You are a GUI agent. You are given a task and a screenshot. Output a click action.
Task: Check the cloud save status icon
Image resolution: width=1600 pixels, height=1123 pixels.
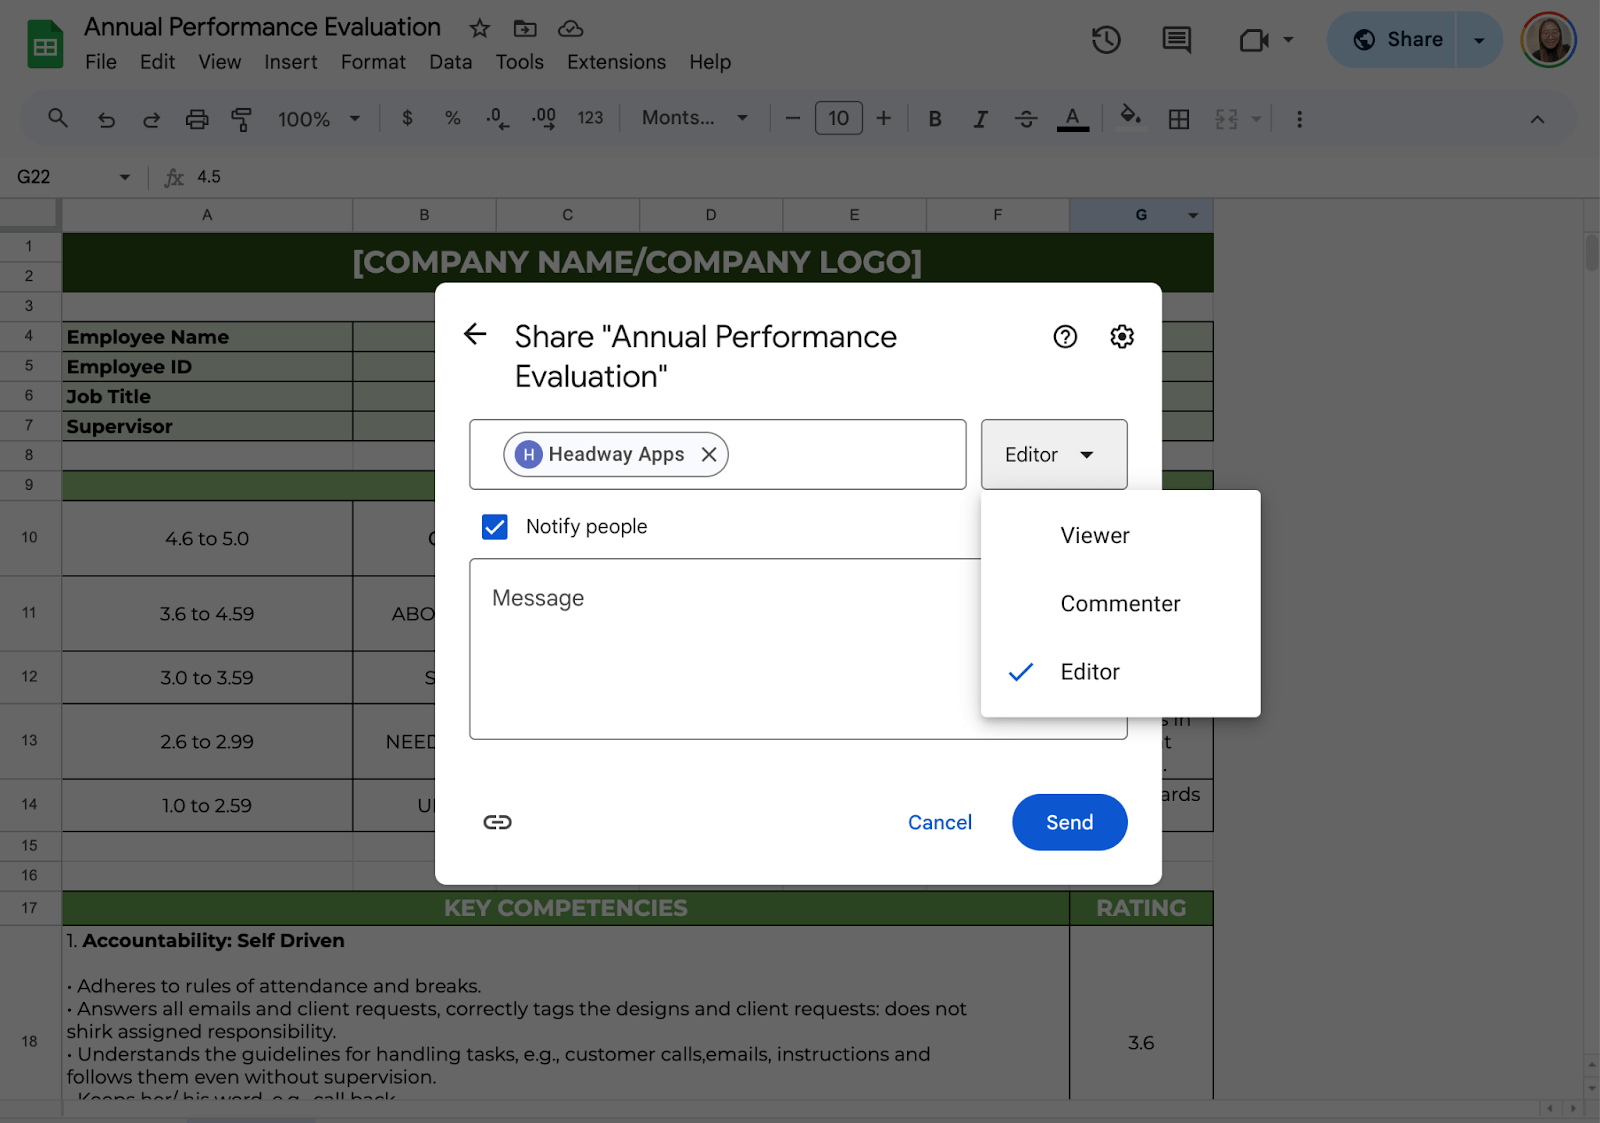(x=570, y=28)
